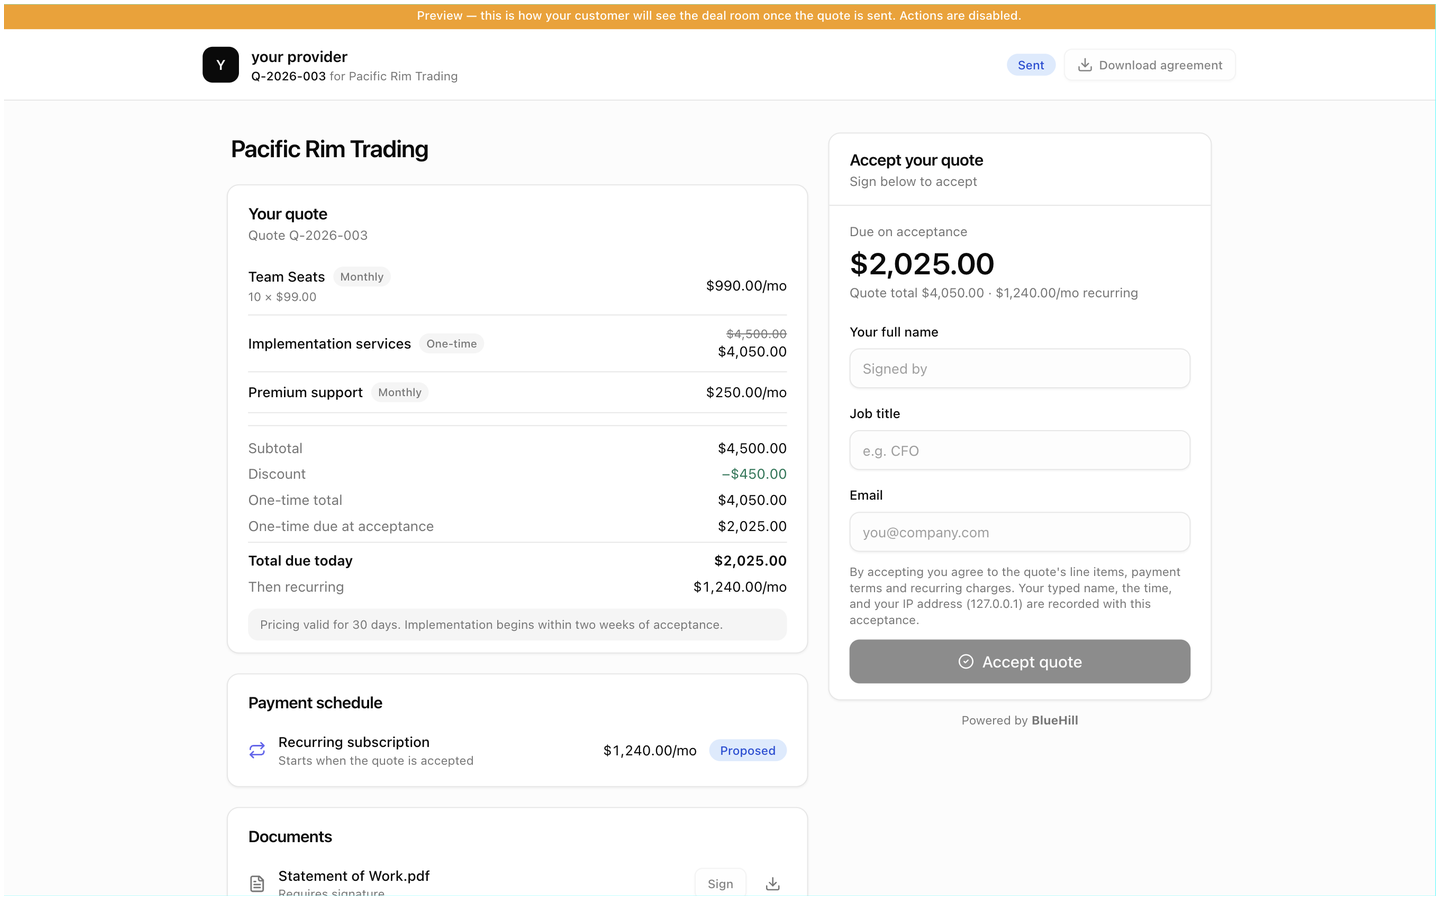Click the –$450.00 discount value
The height and width of the screenshot is (900, 1440).
[754, 474]
